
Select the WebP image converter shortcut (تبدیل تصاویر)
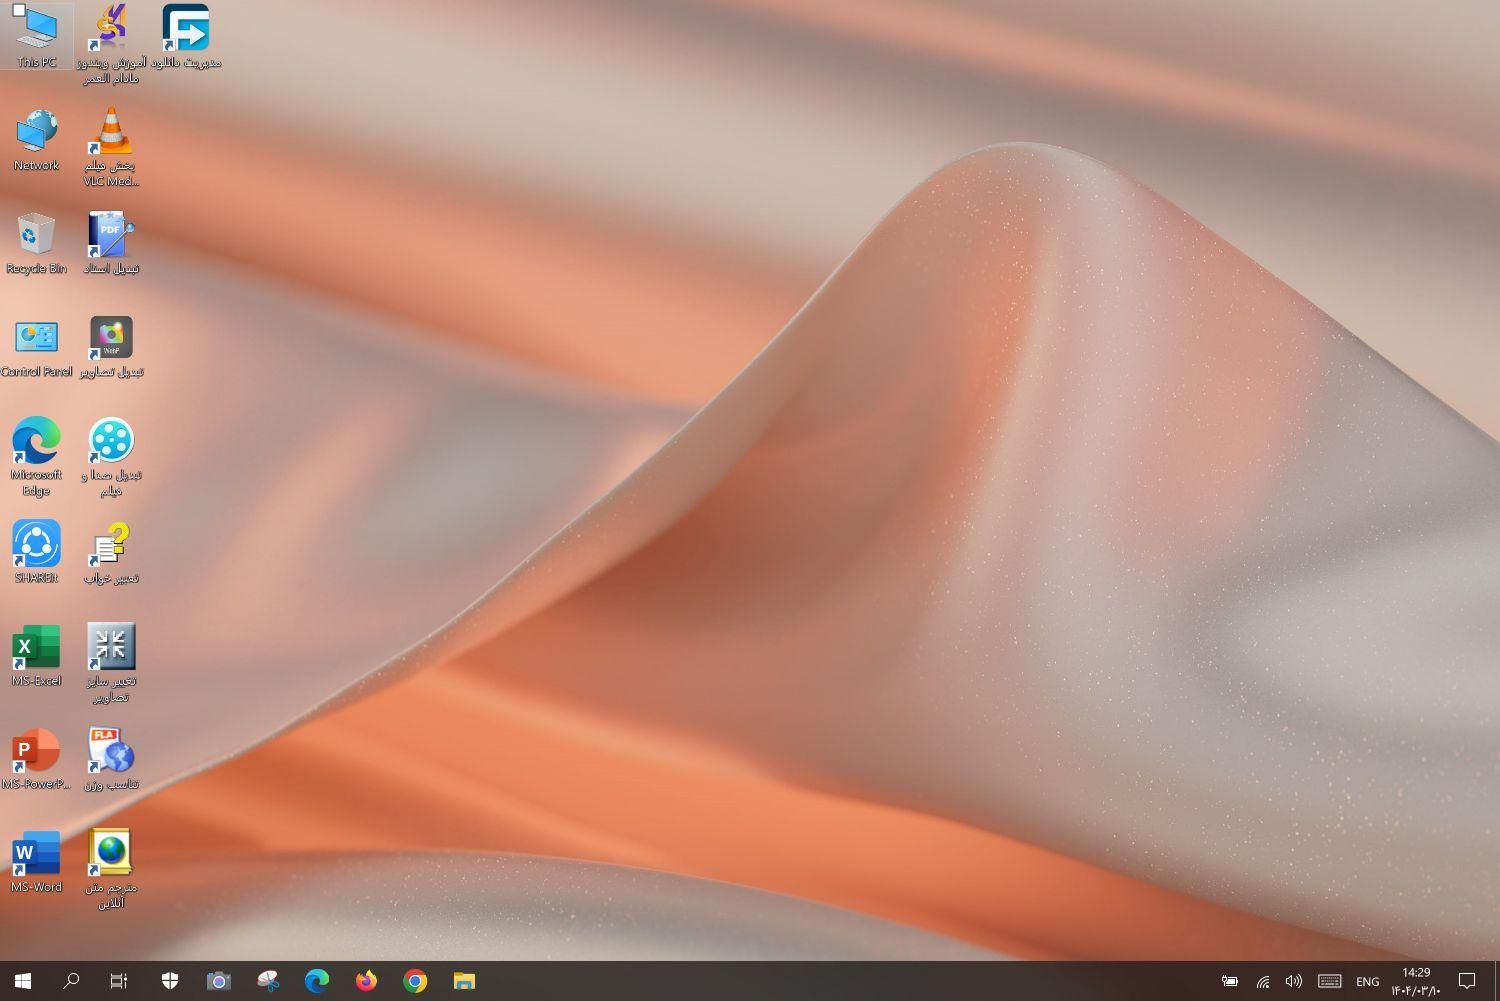tap(111, 347)
